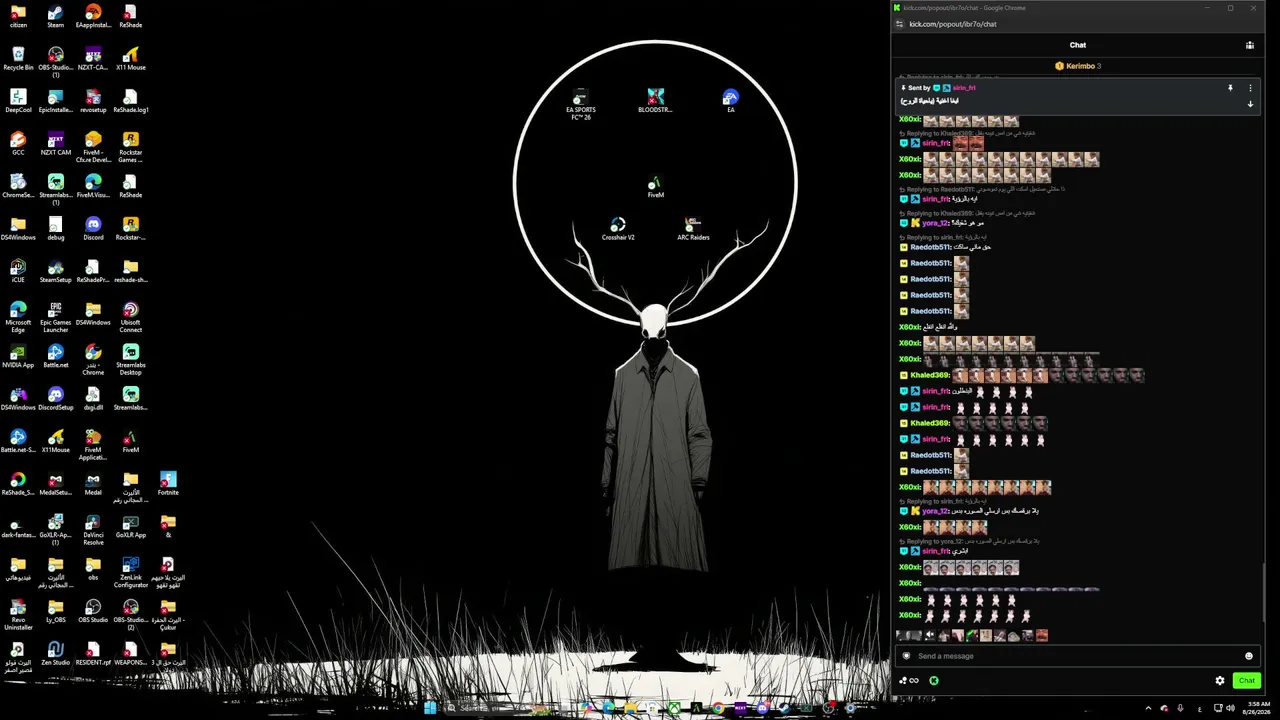Open channel points icon below message box

(908, 681)
